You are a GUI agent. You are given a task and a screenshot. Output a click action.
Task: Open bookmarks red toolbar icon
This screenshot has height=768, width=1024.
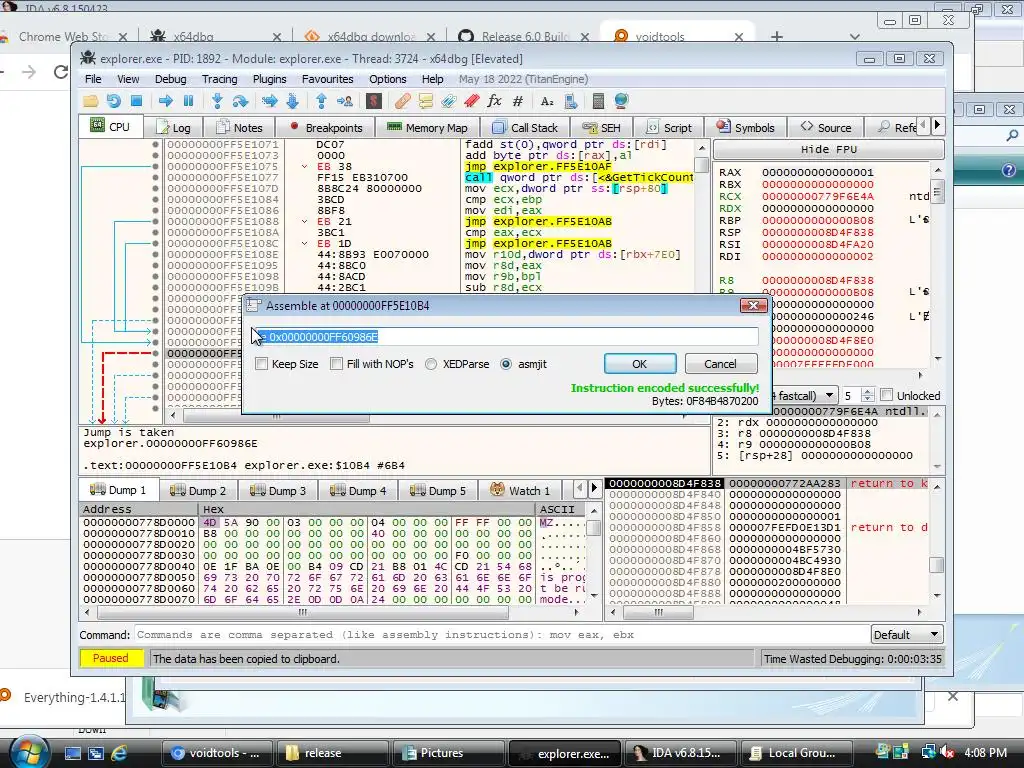click(x=472, y=101)
